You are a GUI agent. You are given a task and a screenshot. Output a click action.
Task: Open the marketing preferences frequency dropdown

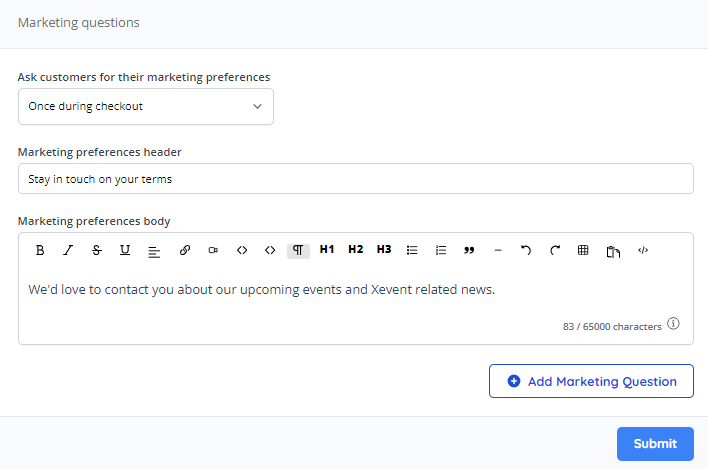pos(146,106)
